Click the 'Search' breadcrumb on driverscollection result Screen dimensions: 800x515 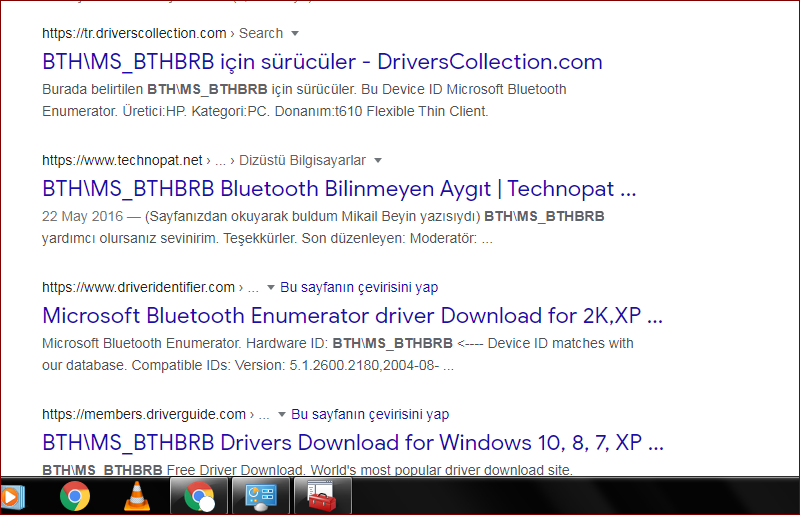261,33
